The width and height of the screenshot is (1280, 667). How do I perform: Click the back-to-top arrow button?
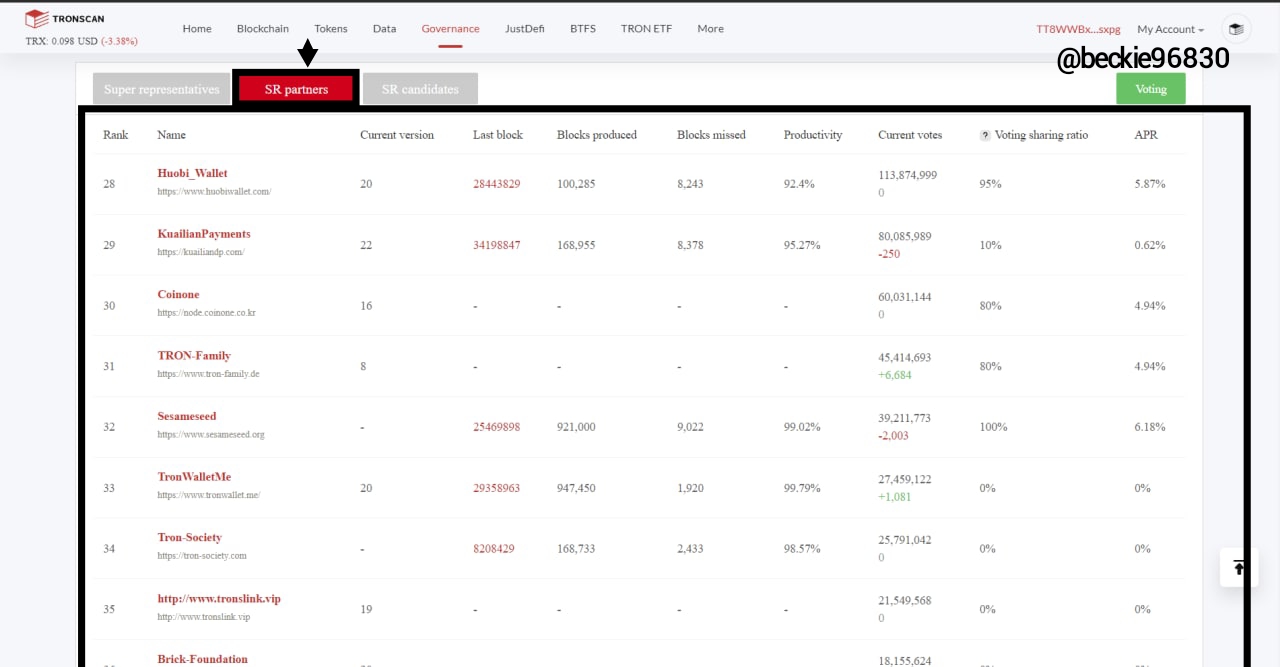coord(1239,568)
